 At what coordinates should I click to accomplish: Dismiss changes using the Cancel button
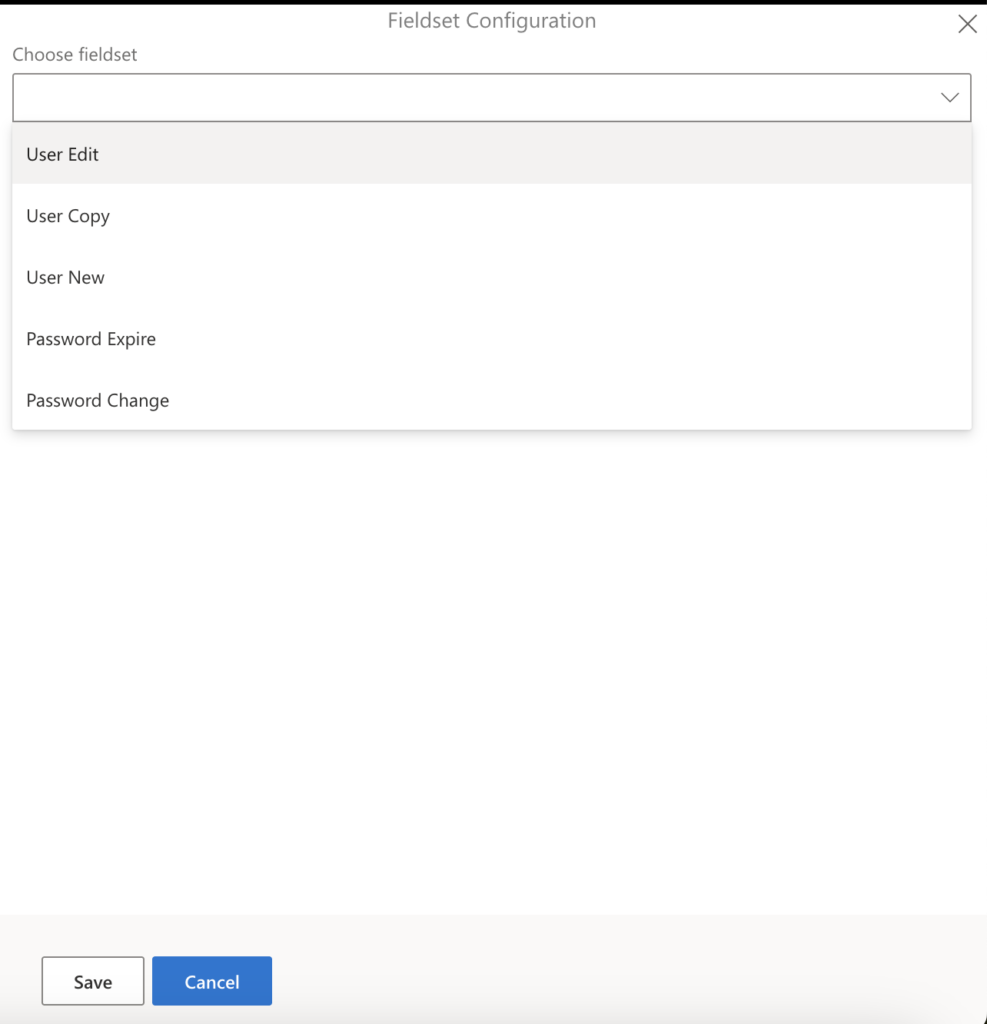(212, 981)
